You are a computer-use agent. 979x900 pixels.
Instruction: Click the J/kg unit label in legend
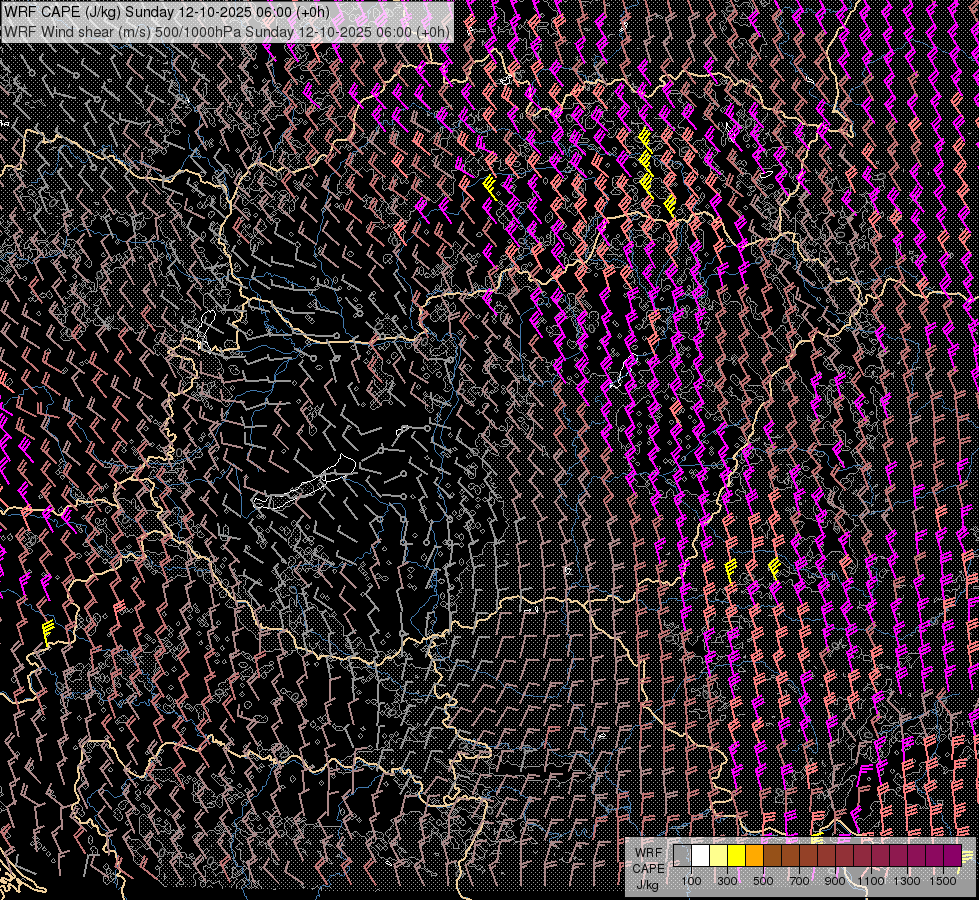648,885
